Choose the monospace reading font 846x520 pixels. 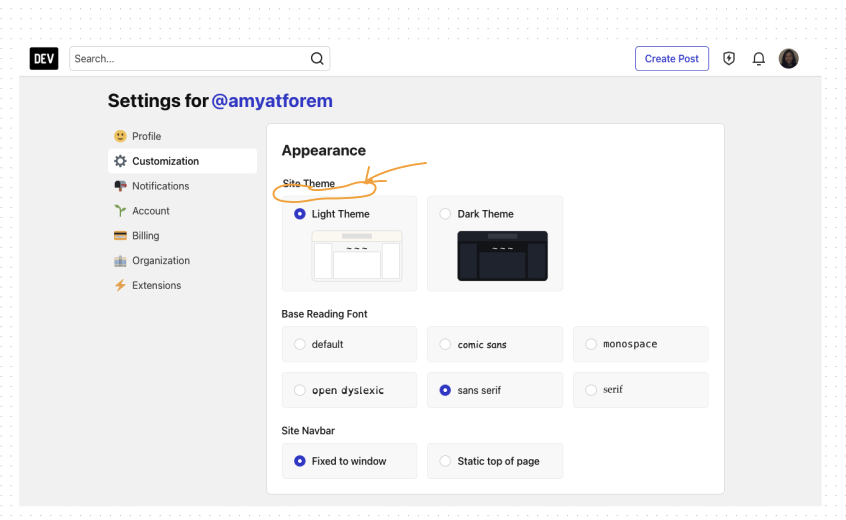tap(591, 344)
